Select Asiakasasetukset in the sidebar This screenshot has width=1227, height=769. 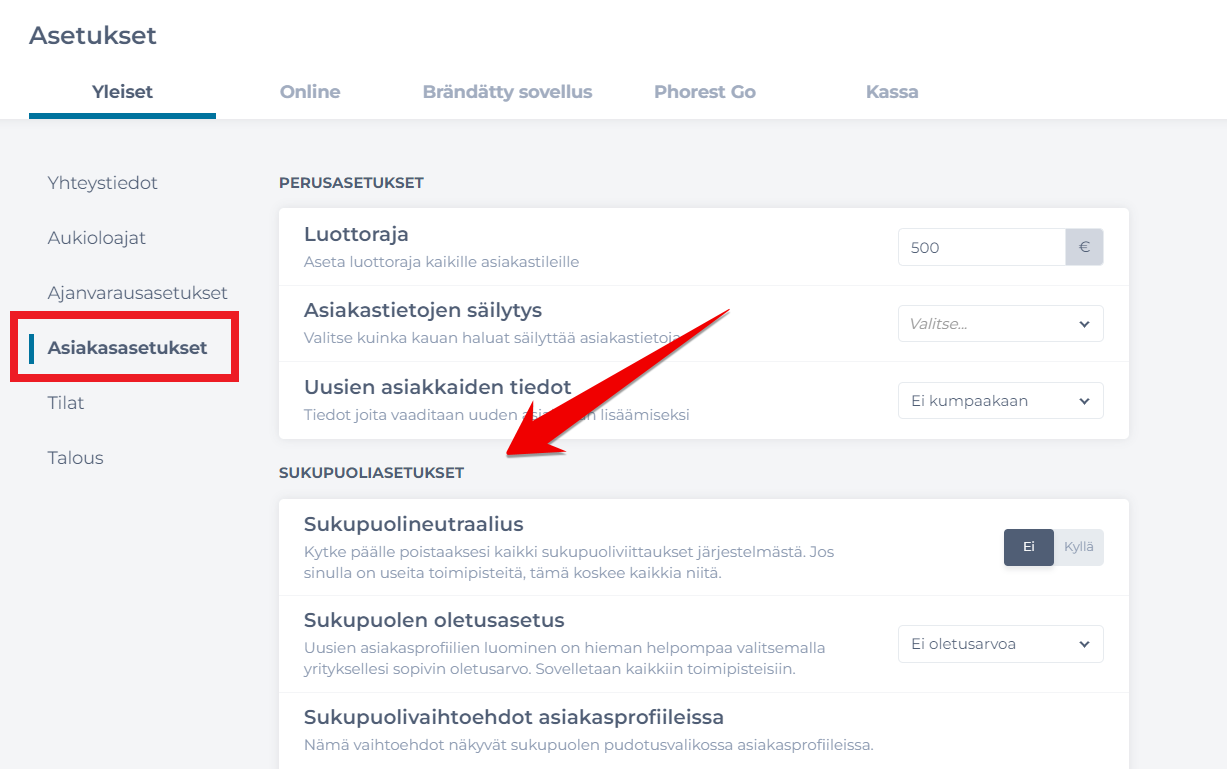125,347
